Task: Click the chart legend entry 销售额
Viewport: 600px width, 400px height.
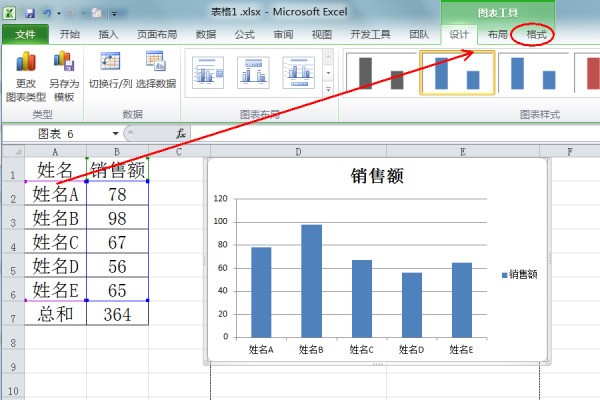Action: [520, 274]
